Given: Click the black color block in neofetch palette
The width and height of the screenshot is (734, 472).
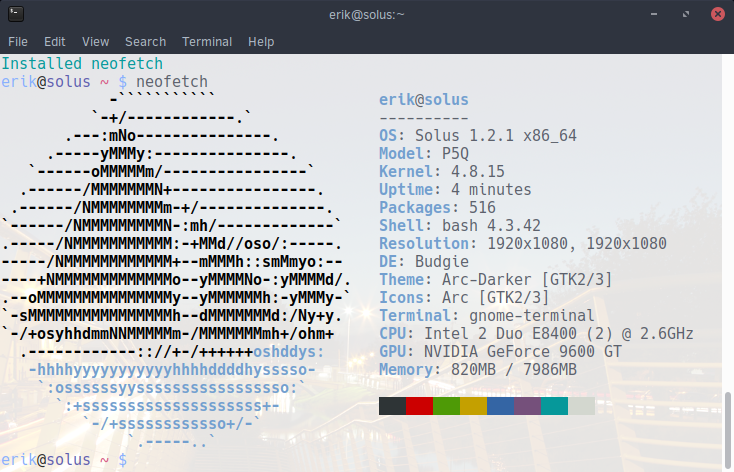Looking at the screenshot, I should tap(392, 406).
